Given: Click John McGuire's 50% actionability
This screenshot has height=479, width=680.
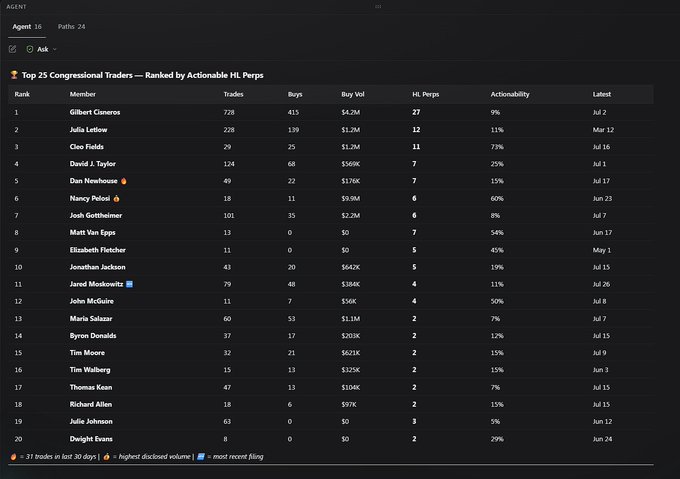Looking at the screenshot, I should (x=497, y=301).
